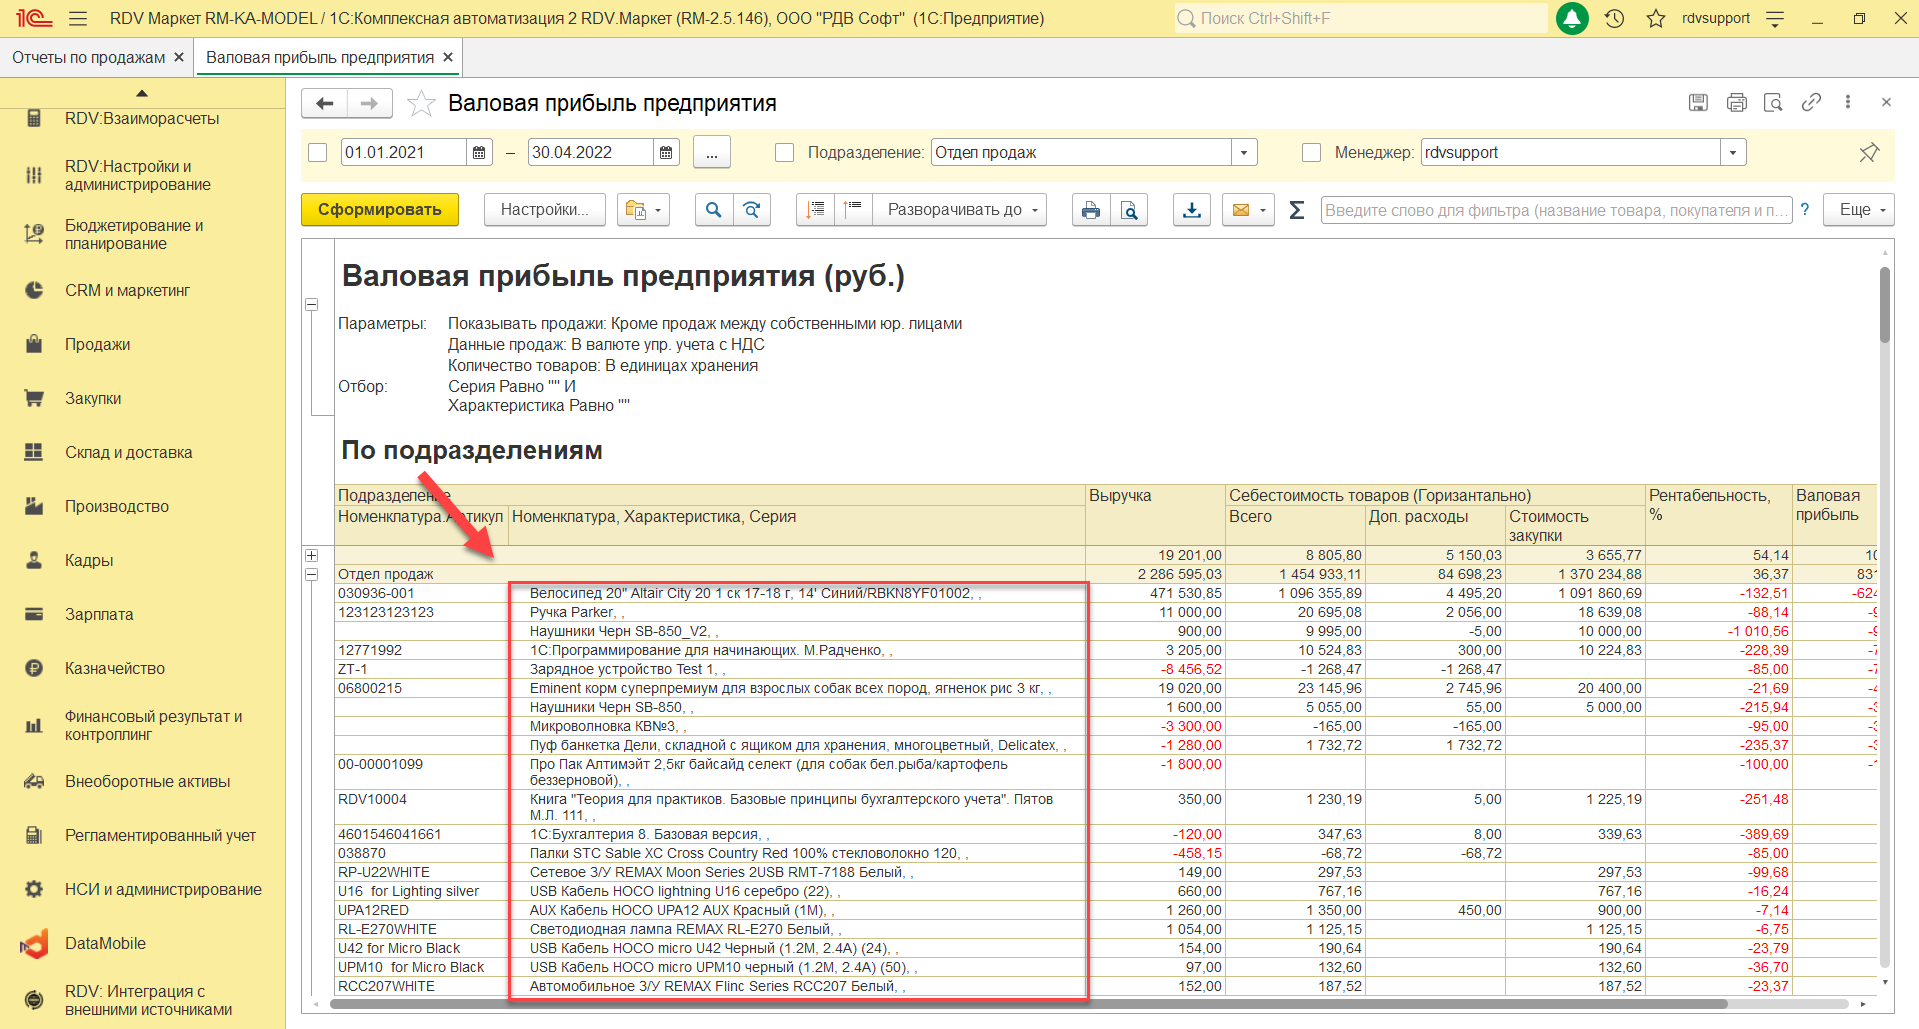Toggle the Менеджер filter checkbox
The height and width of the screenshot is (1029, 1919).
click(x=1312, y=153)
